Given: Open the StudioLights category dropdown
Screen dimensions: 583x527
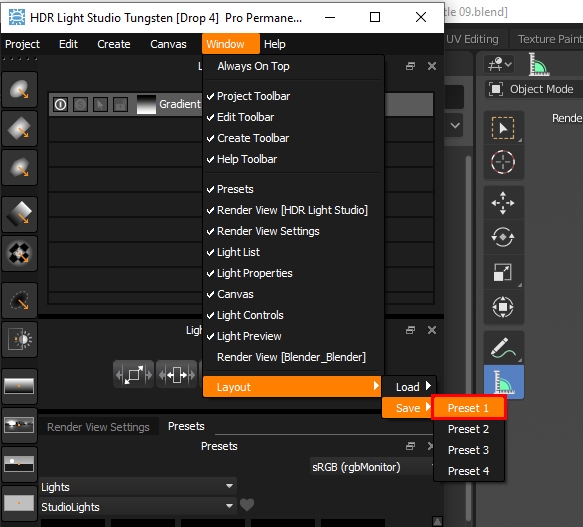Looking at the screenshot, I should (x=138, y=507).
